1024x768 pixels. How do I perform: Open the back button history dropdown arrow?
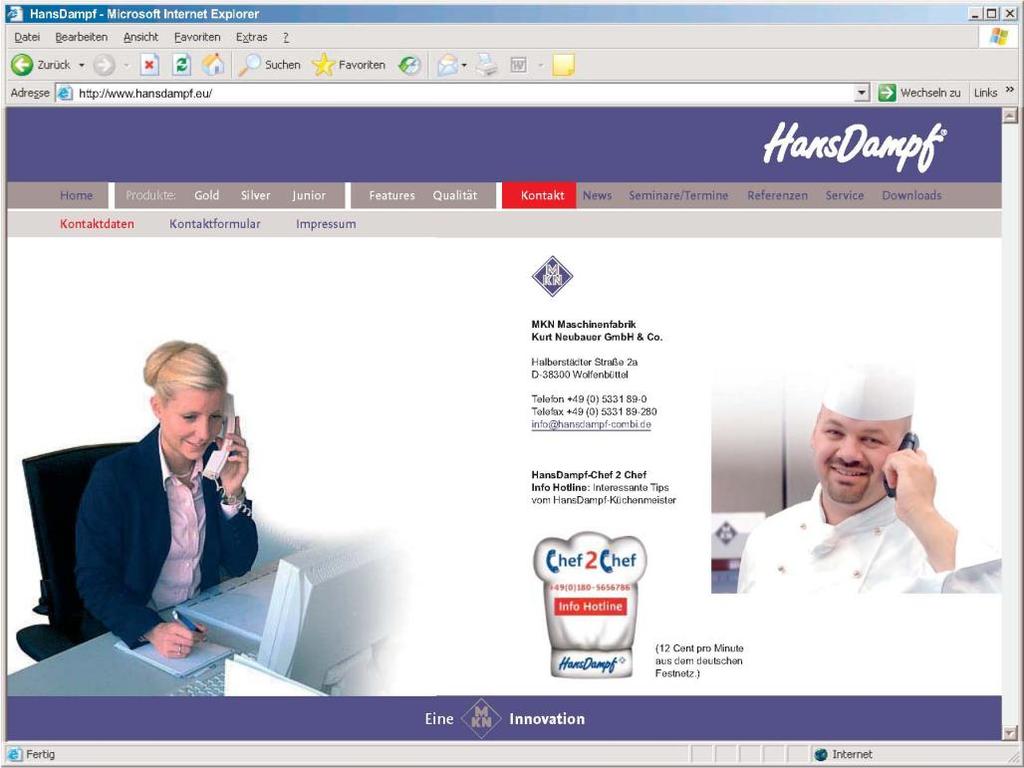click(82, 65)
